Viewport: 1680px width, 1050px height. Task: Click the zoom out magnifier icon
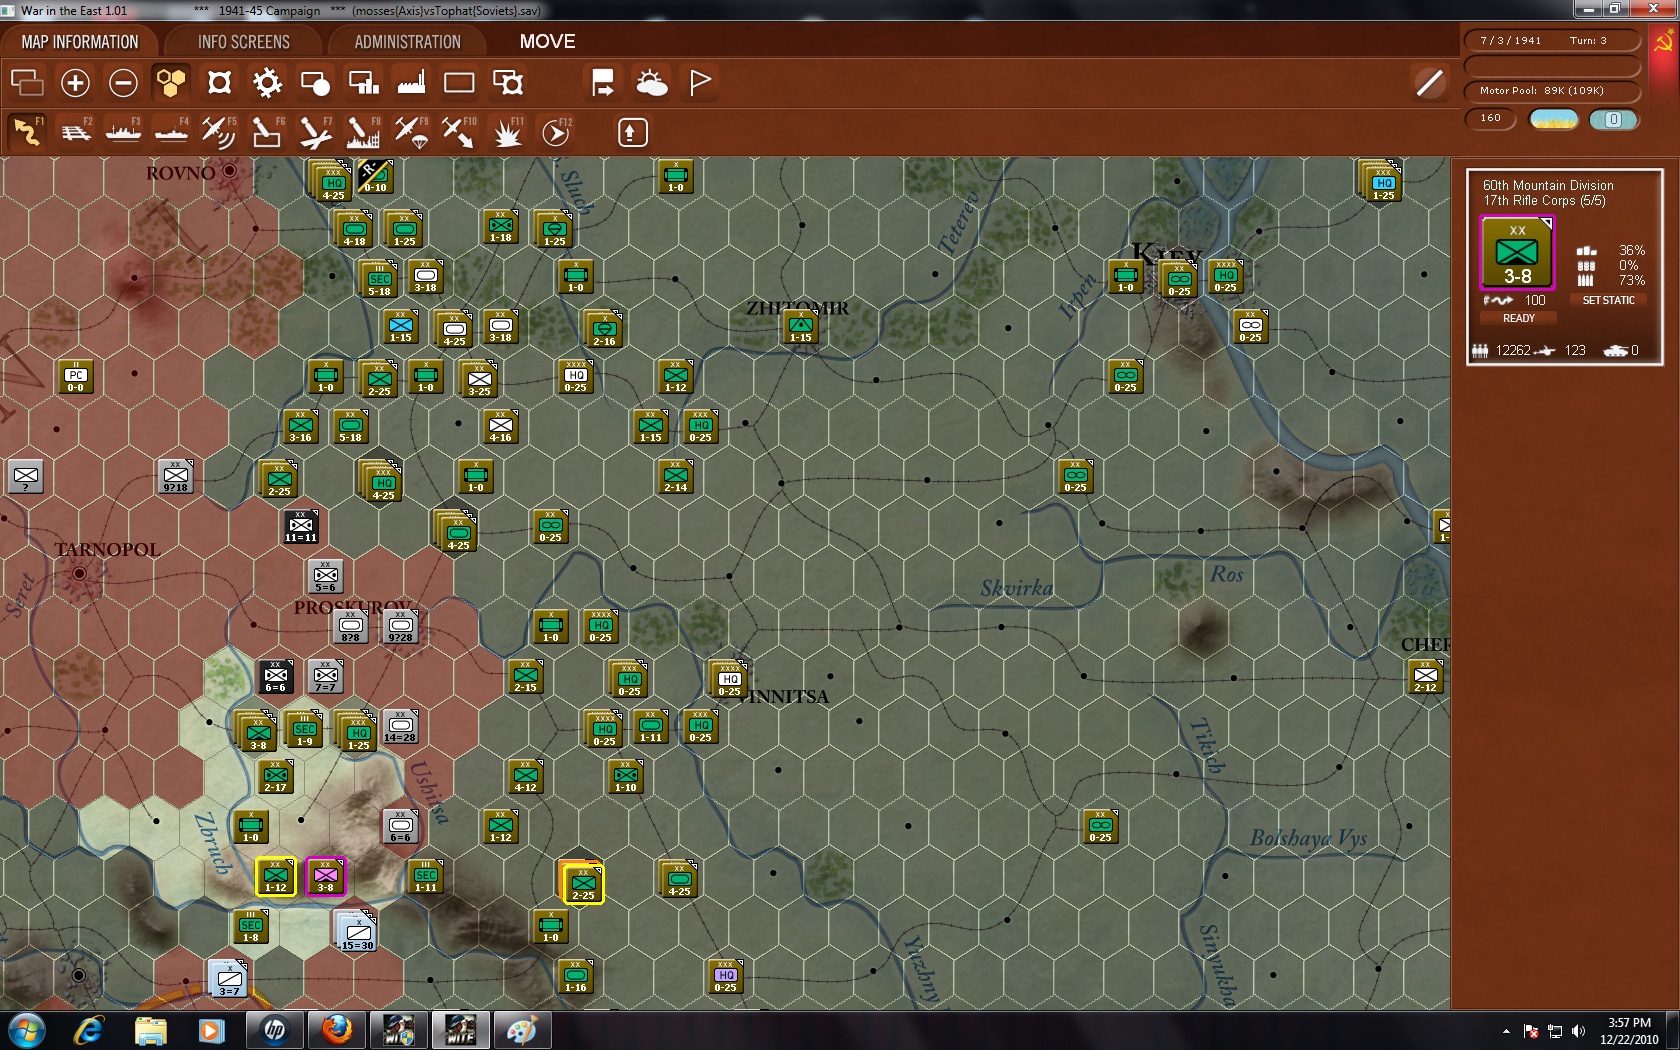click(123, 83)
